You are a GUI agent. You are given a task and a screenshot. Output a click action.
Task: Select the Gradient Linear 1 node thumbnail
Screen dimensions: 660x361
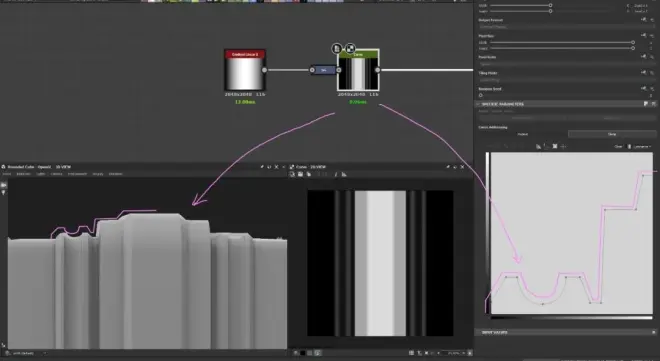tap(245, 70)
